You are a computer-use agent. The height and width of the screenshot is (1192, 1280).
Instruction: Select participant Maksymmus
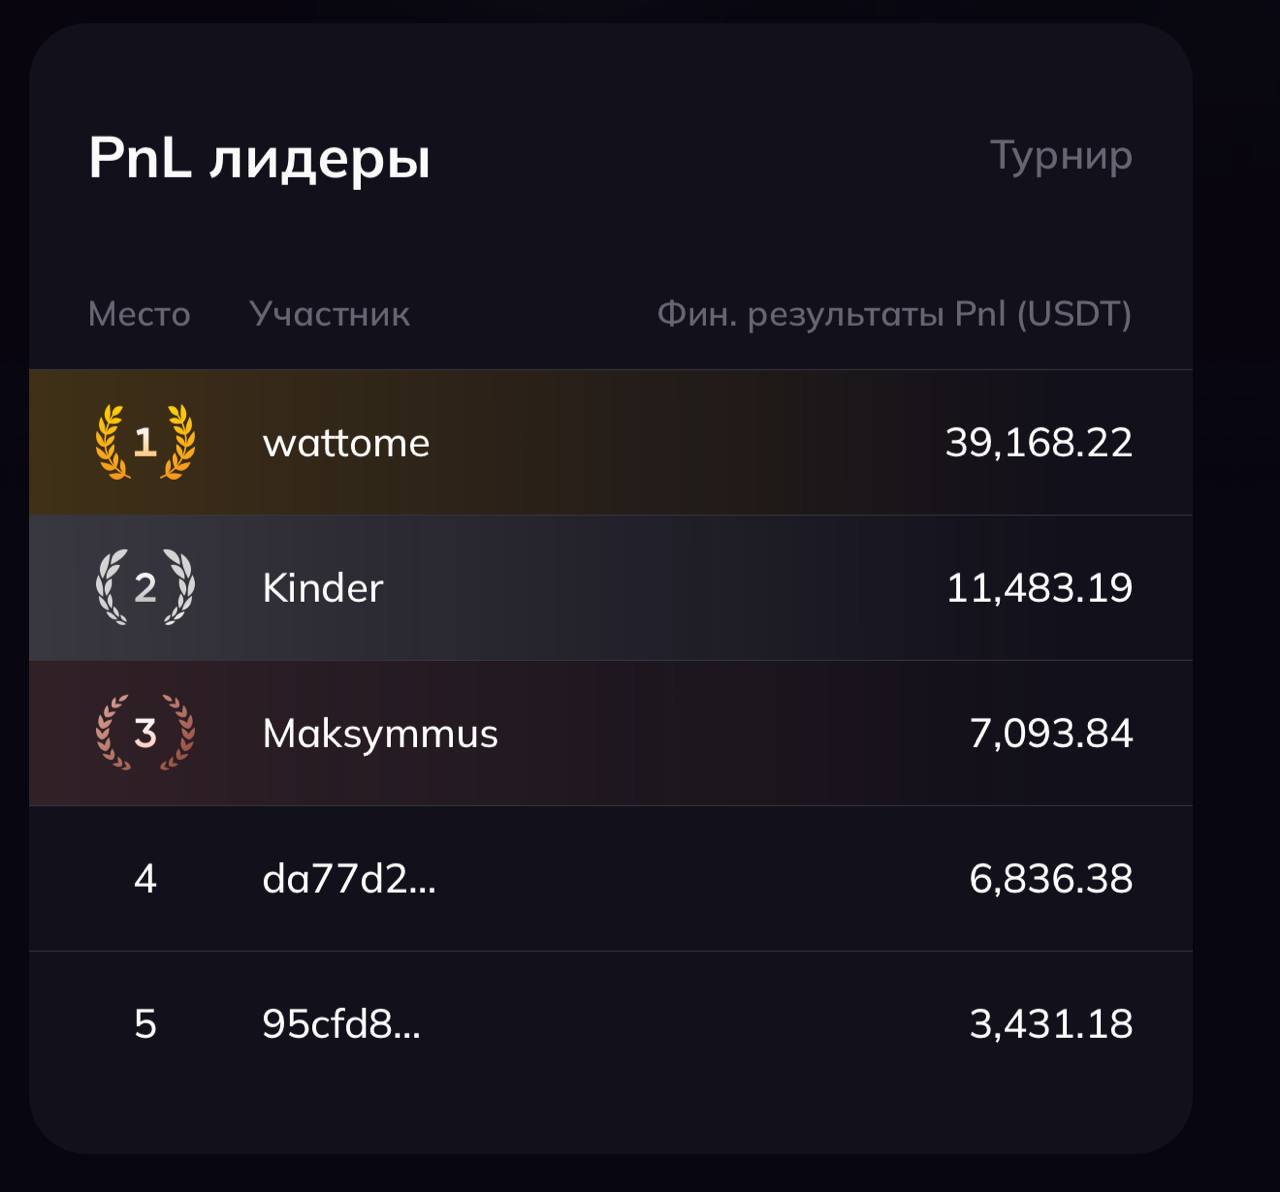click(x=380, y=734)
